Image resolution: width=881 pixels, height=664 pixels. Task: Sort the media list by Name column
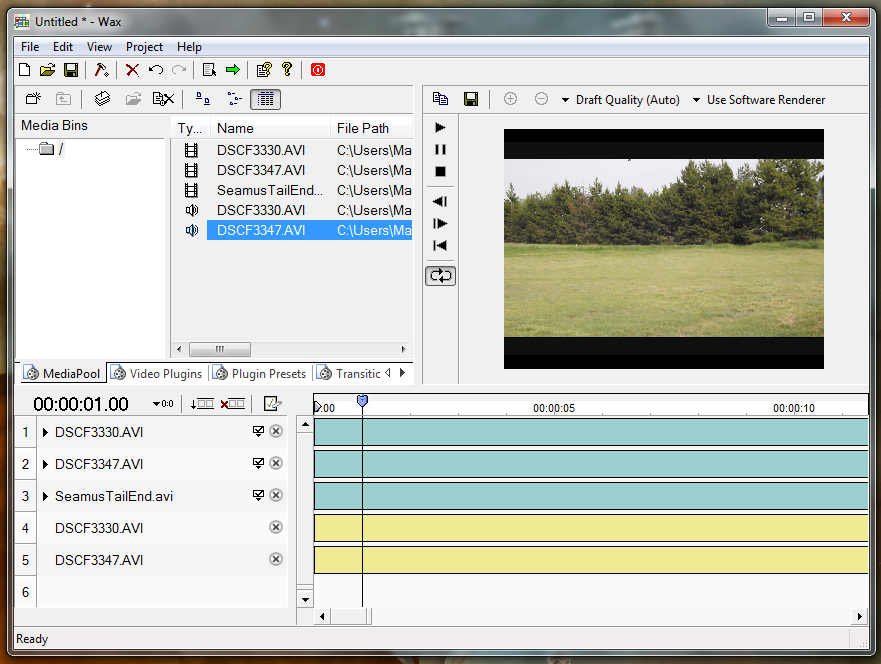pos(270,128)
